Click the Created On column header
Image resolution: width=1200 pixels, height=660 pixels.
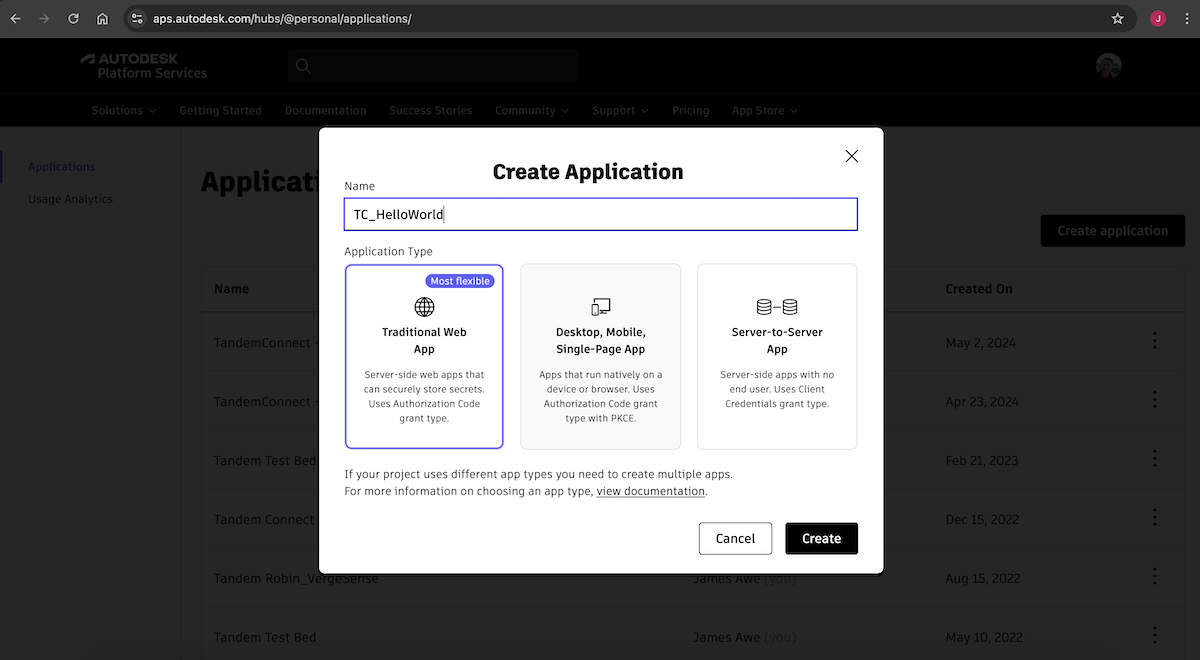point(979,289)
